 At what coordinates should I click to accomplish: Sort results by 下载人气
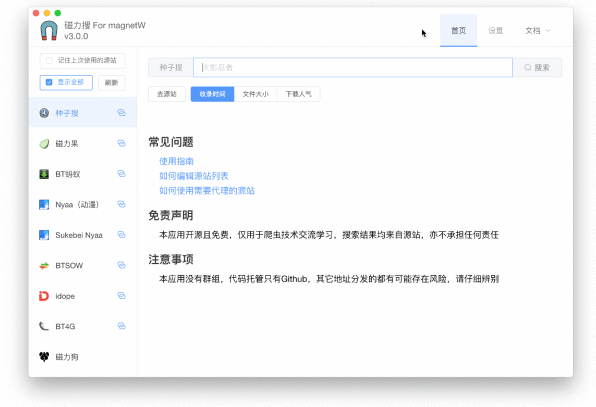pos(299,94)
